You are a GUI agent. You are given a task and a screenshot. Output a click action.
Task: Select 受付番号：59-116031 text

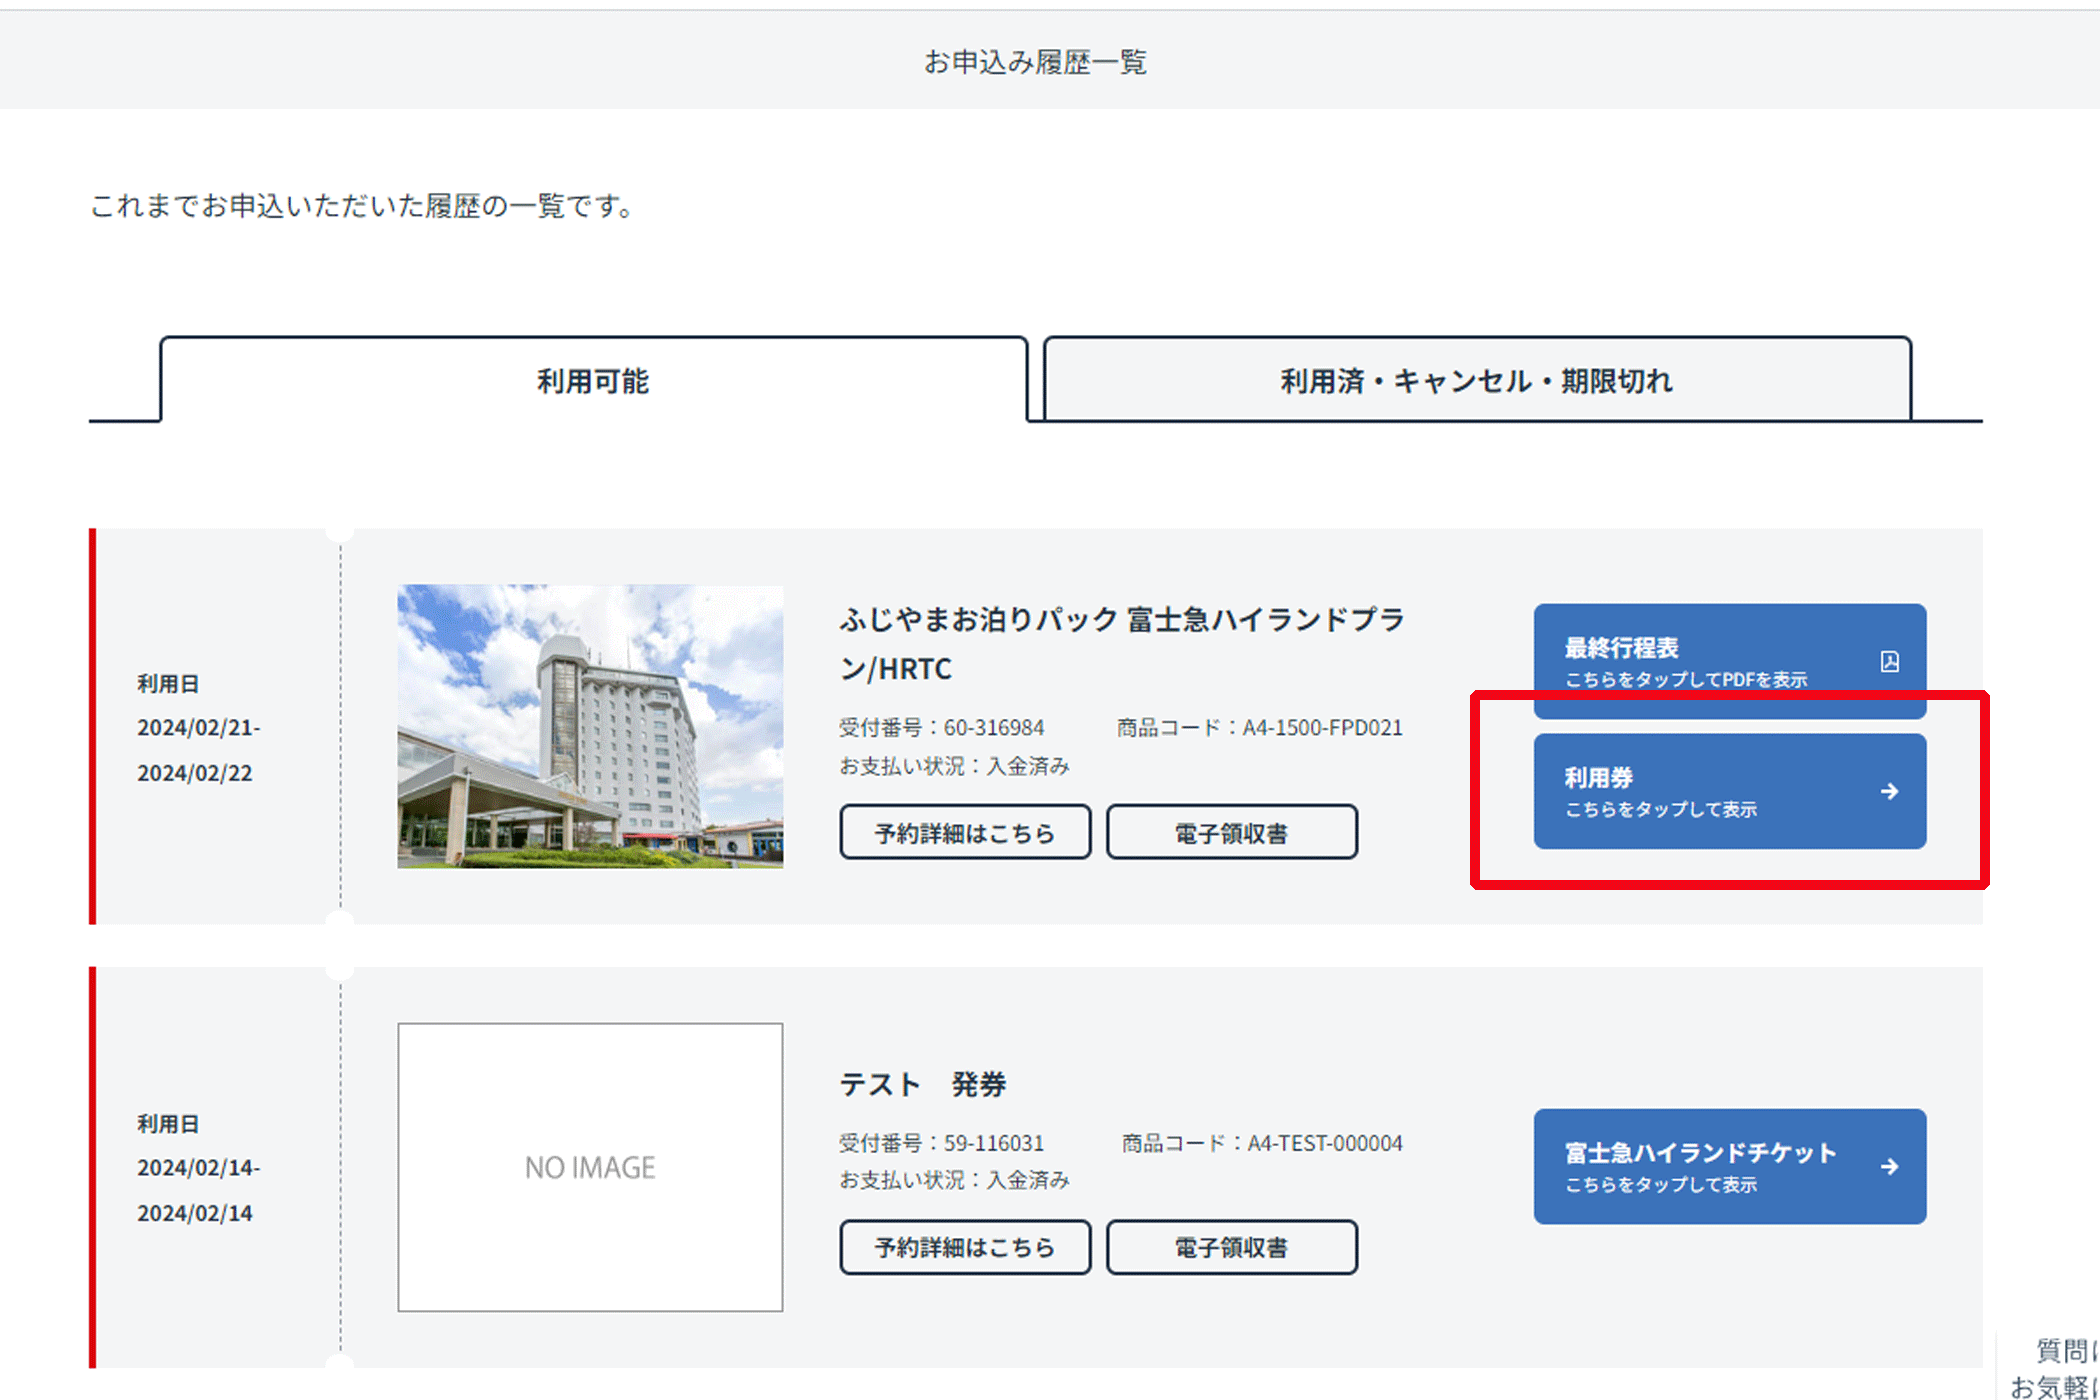941,1142
